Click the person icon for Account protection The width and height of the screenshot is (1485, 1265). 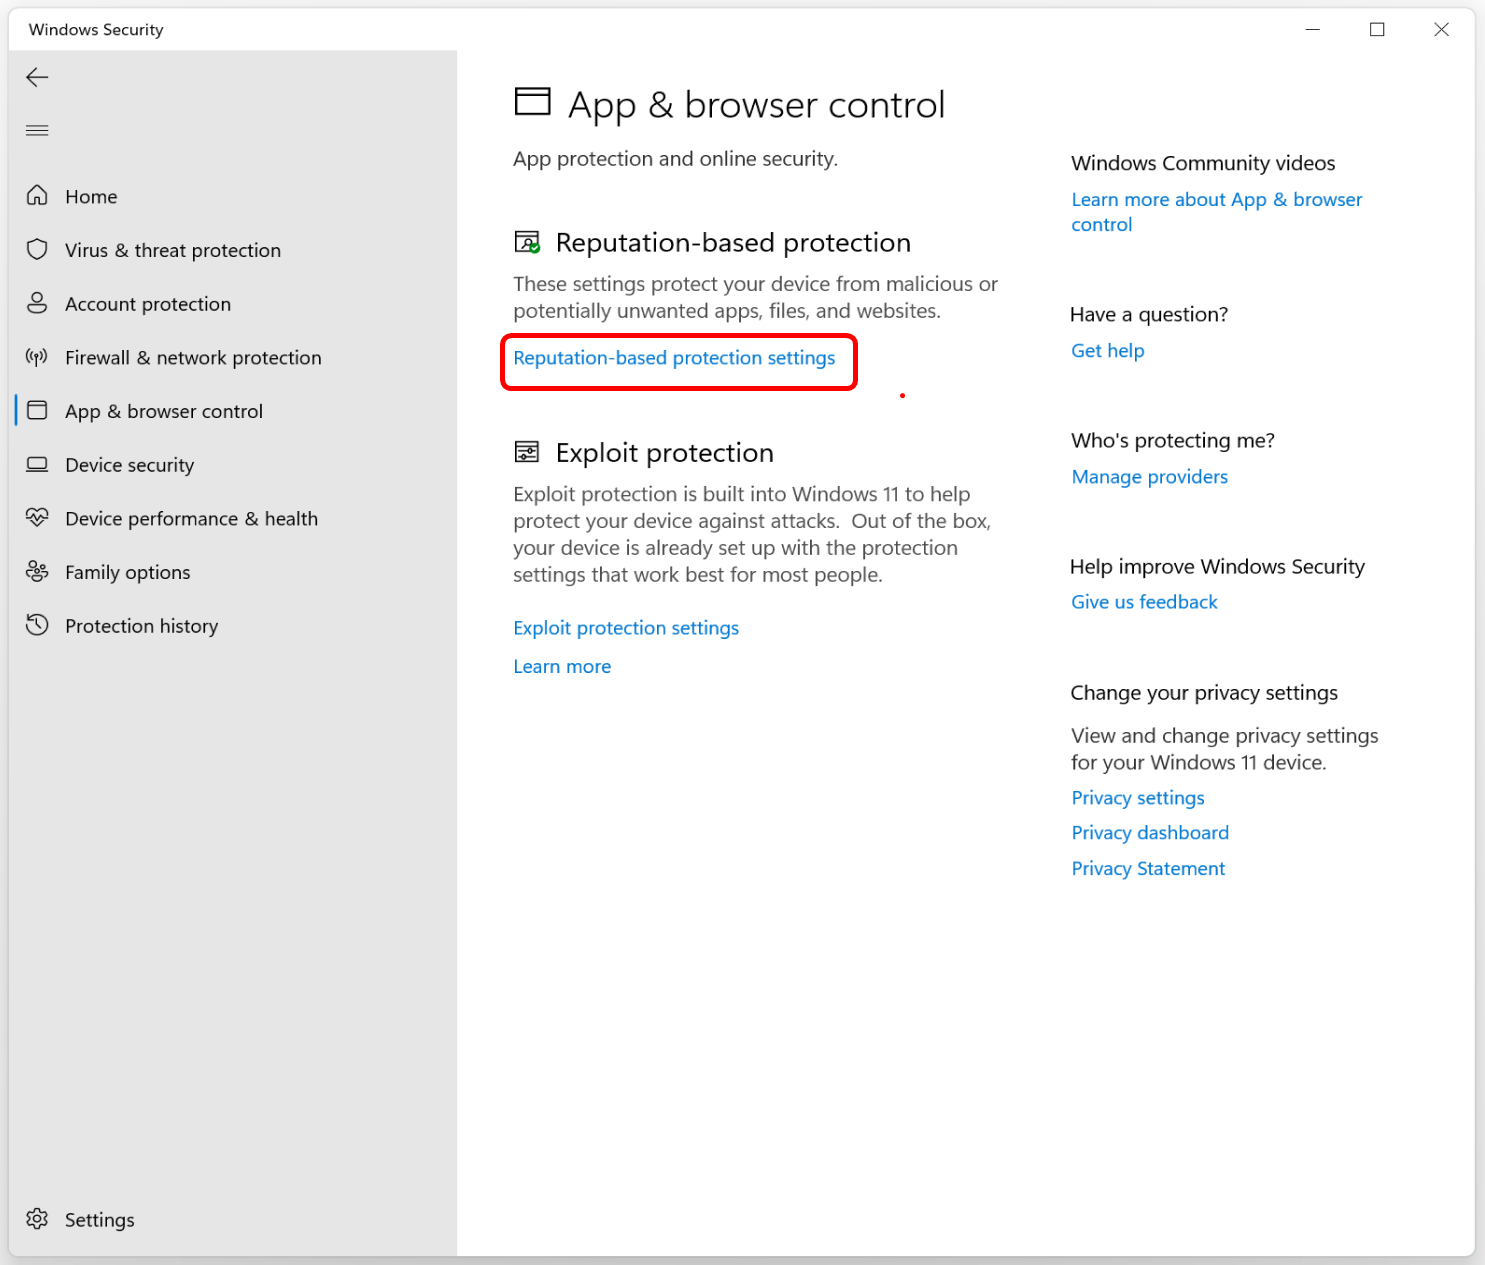(x=37, y=303)
